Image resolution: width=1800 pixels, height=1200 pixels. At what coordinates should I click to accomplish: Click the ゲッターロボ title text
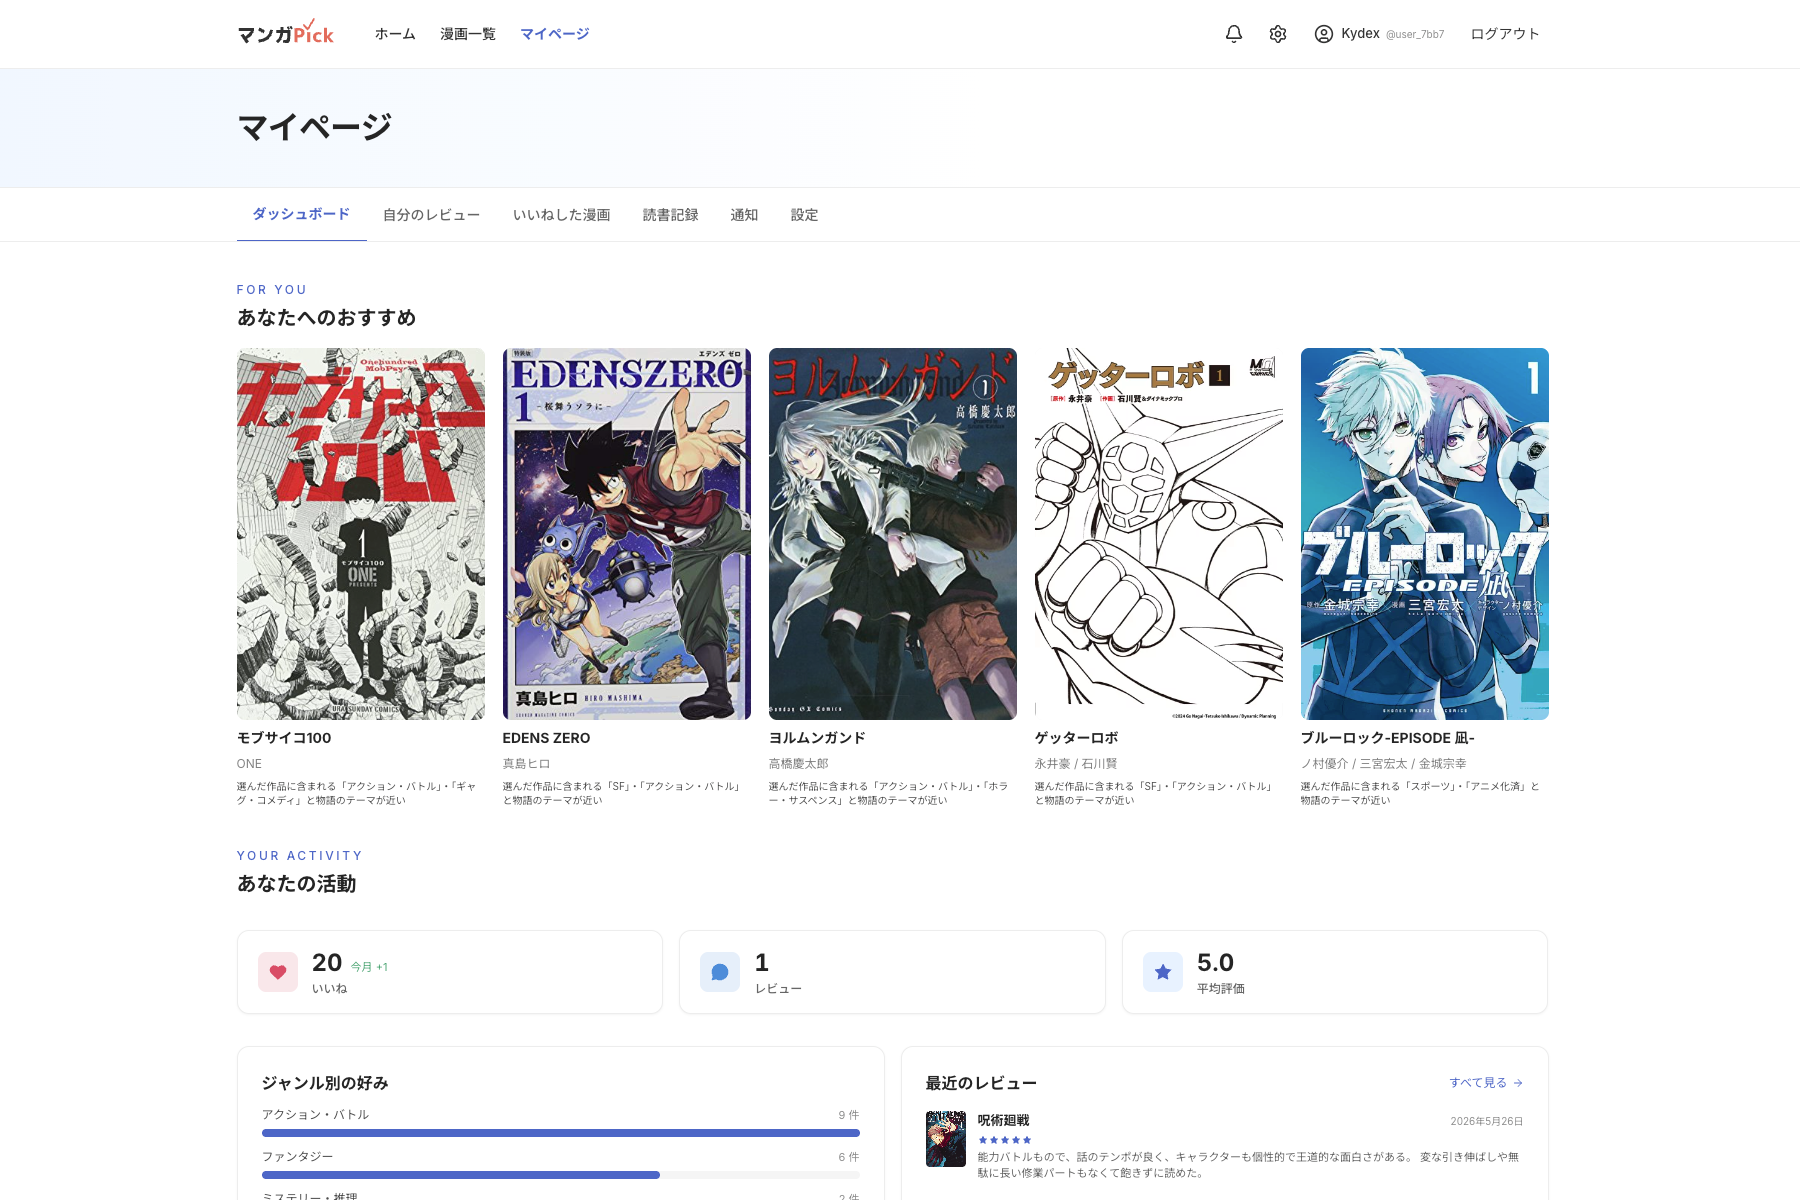[1077, 738]
